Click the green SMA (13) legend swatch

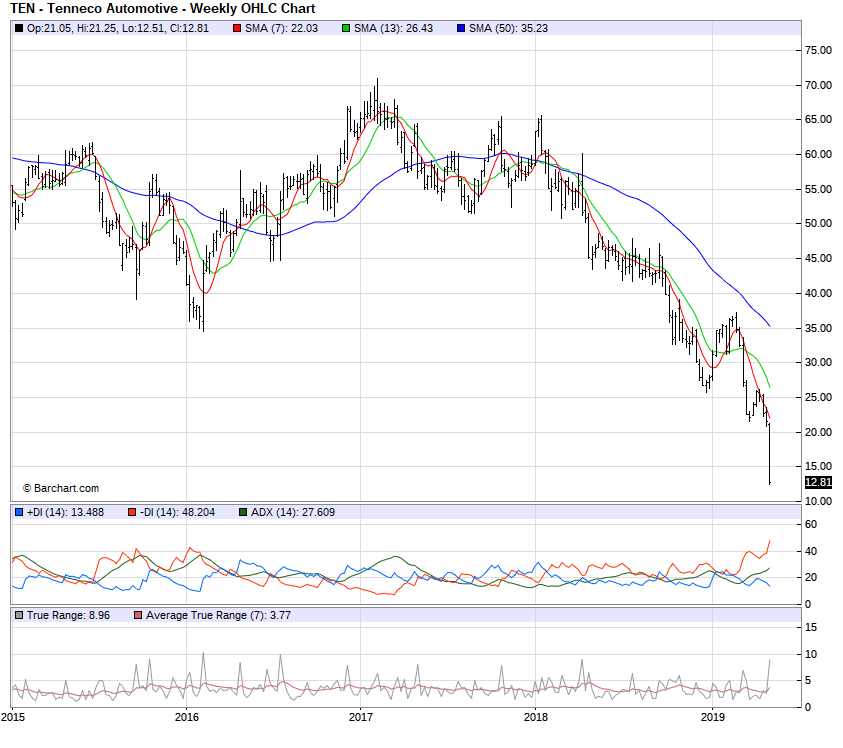(x=346, y=28)
